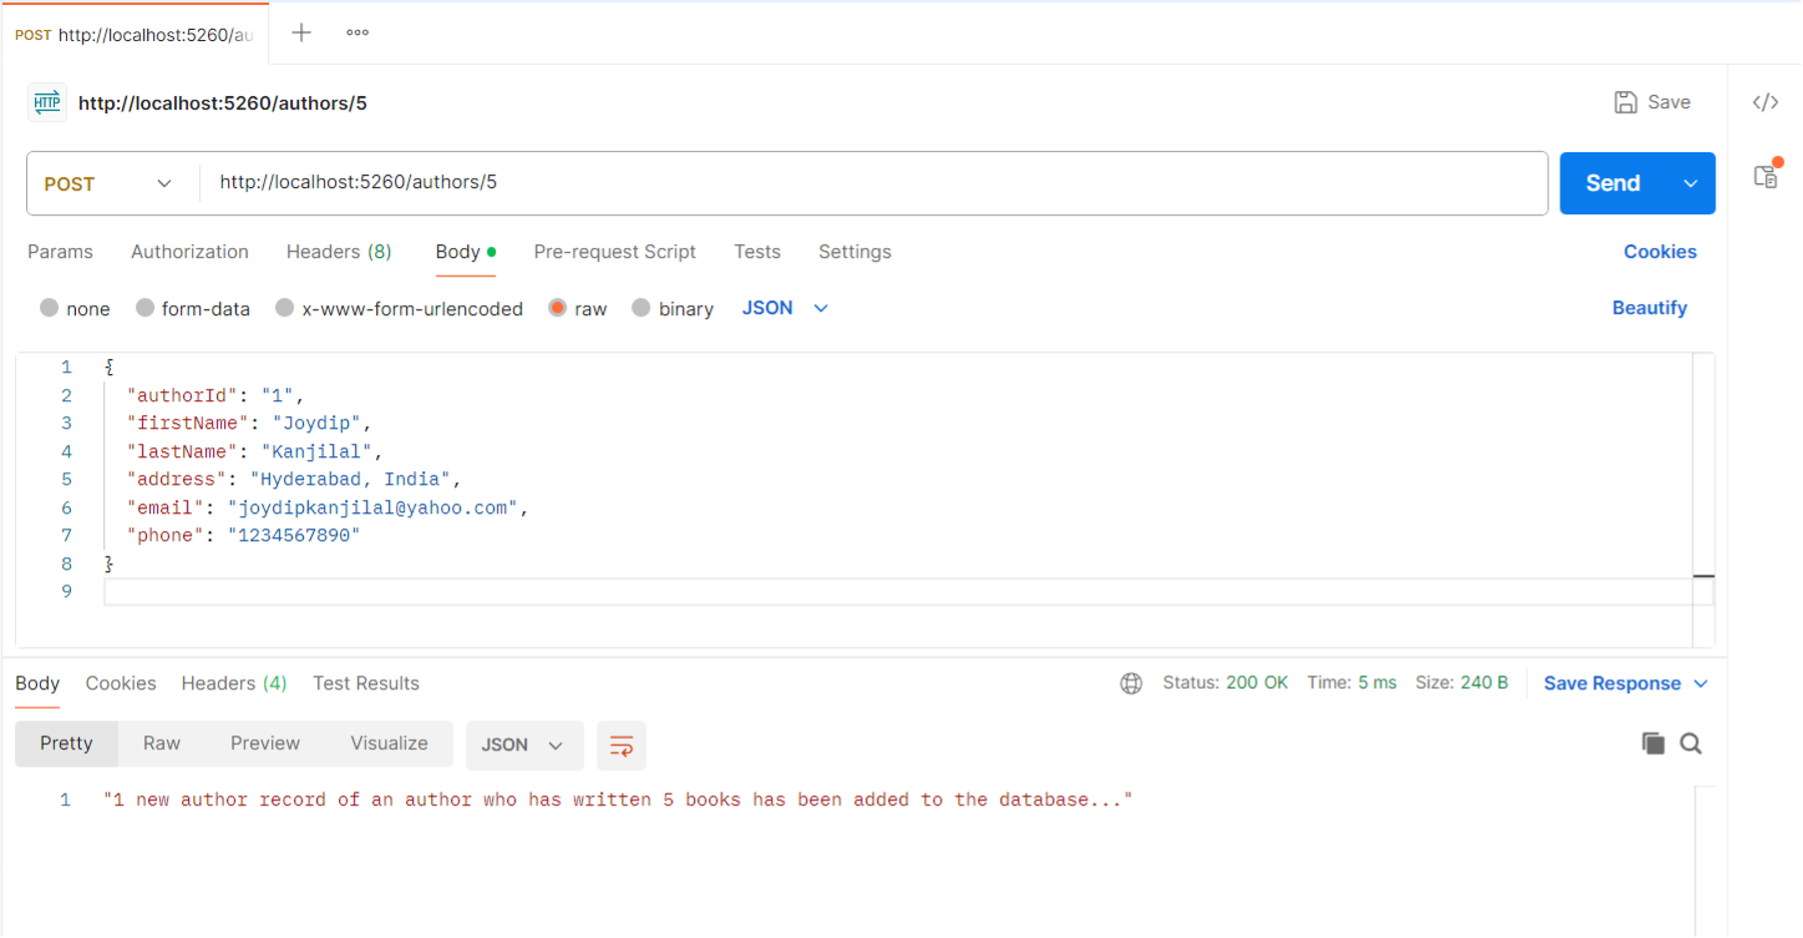Click the HTTP request type icon
This screenshot has width=1803, height=938.
(46, 102)
